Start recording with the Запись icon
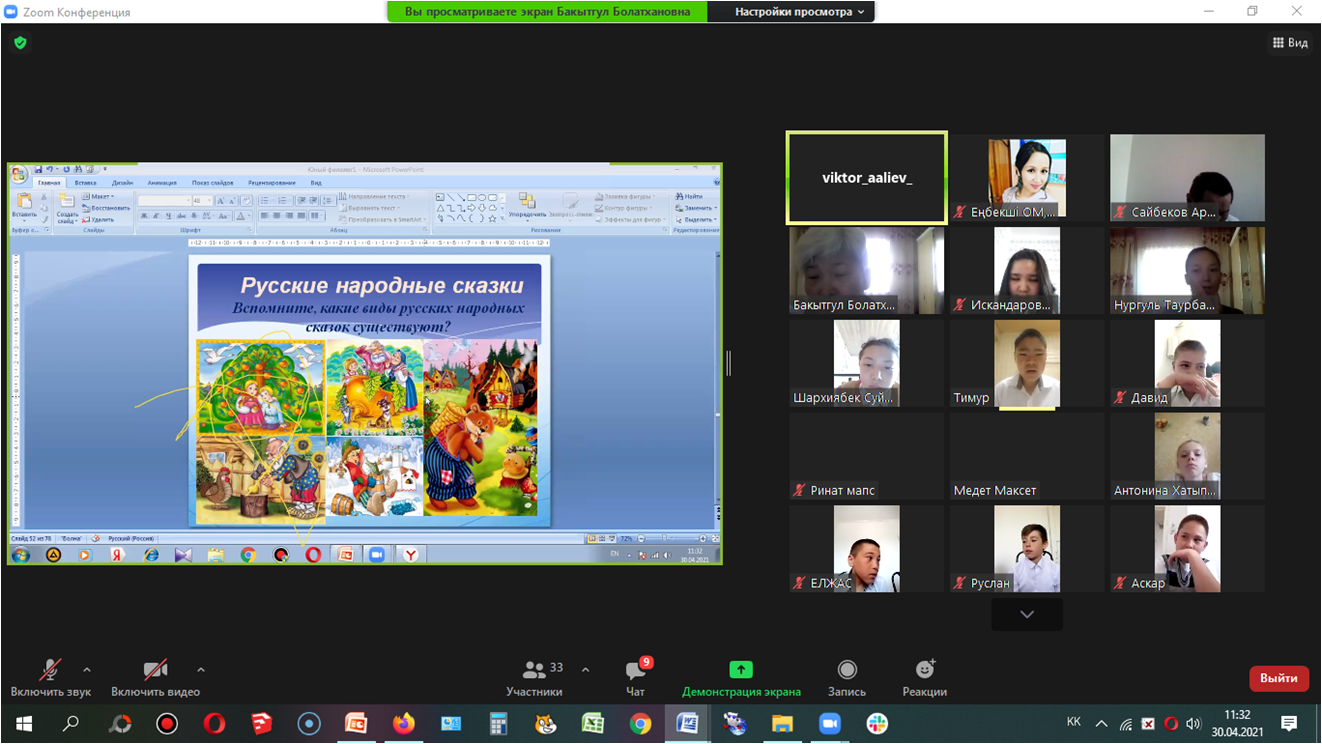The image size is (1322, 744). pyautogui.click(x=847, y=670)
